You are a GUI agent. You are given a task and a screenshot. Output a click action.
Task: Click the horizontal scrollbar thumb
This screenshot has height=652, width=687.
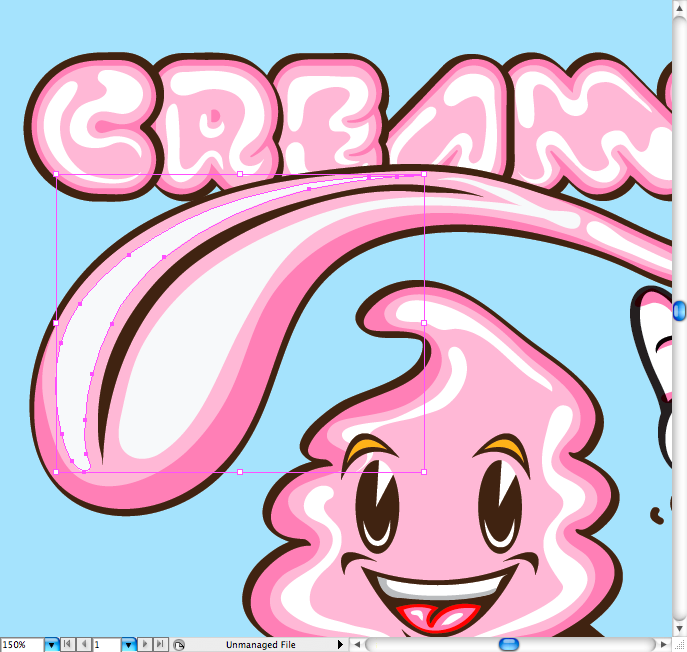pyautogui.click(x=509, y=645)
